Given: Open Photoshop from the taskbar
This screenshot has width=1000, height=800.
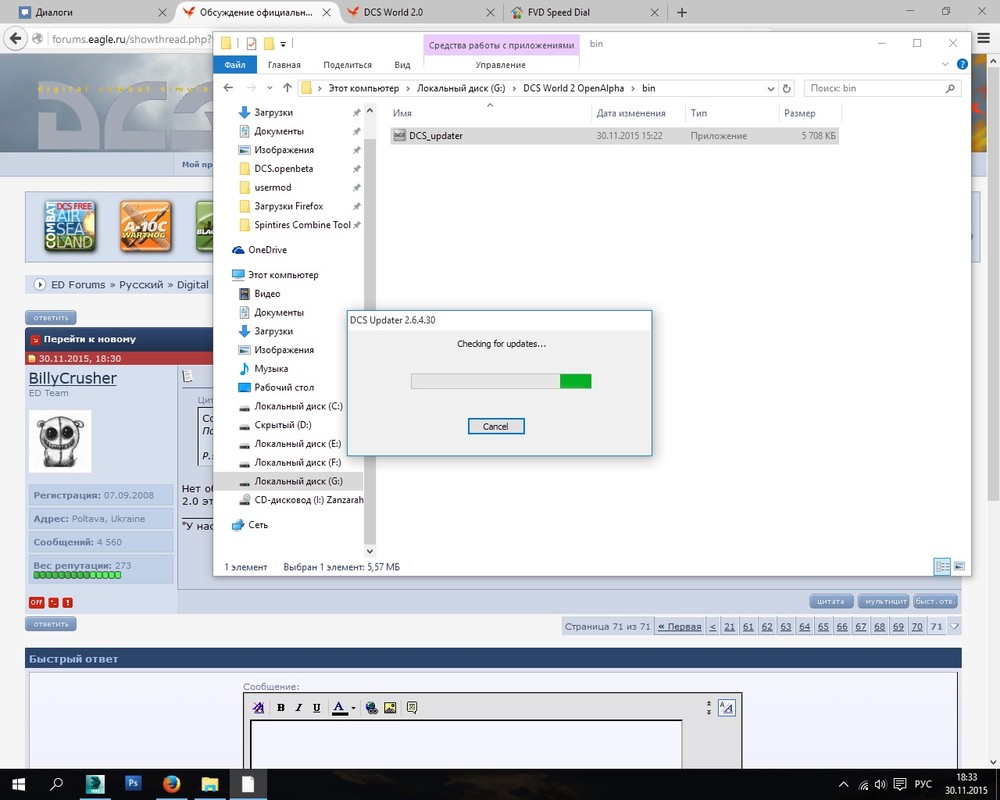Looking at the screenshot, I should click(x=133, y=784).
